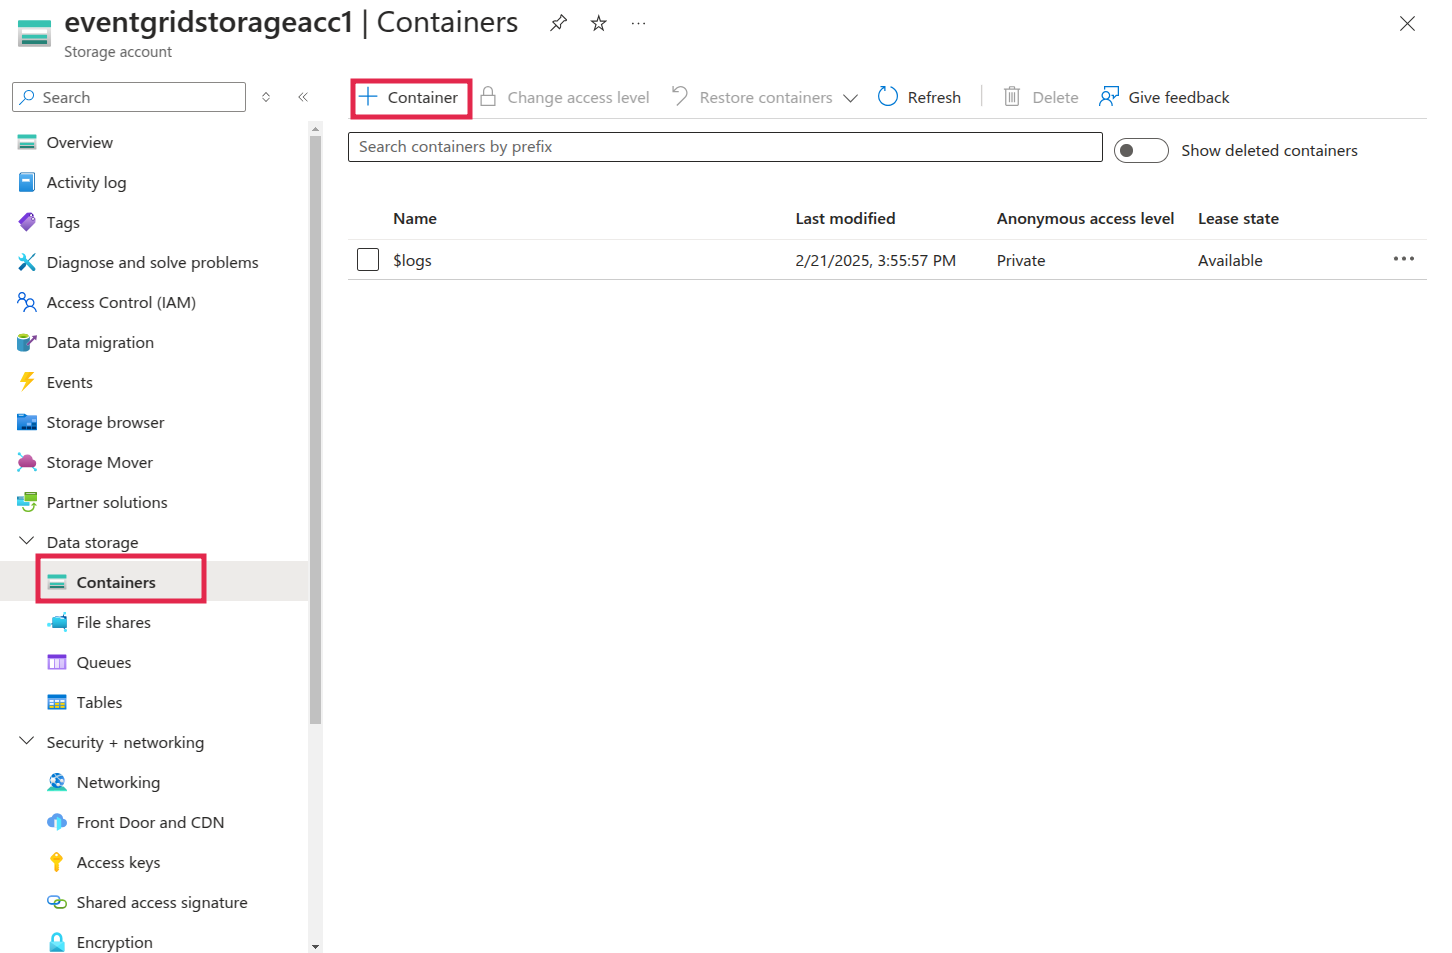Open Storage browser from the sidebar

(x=105, y=422)
